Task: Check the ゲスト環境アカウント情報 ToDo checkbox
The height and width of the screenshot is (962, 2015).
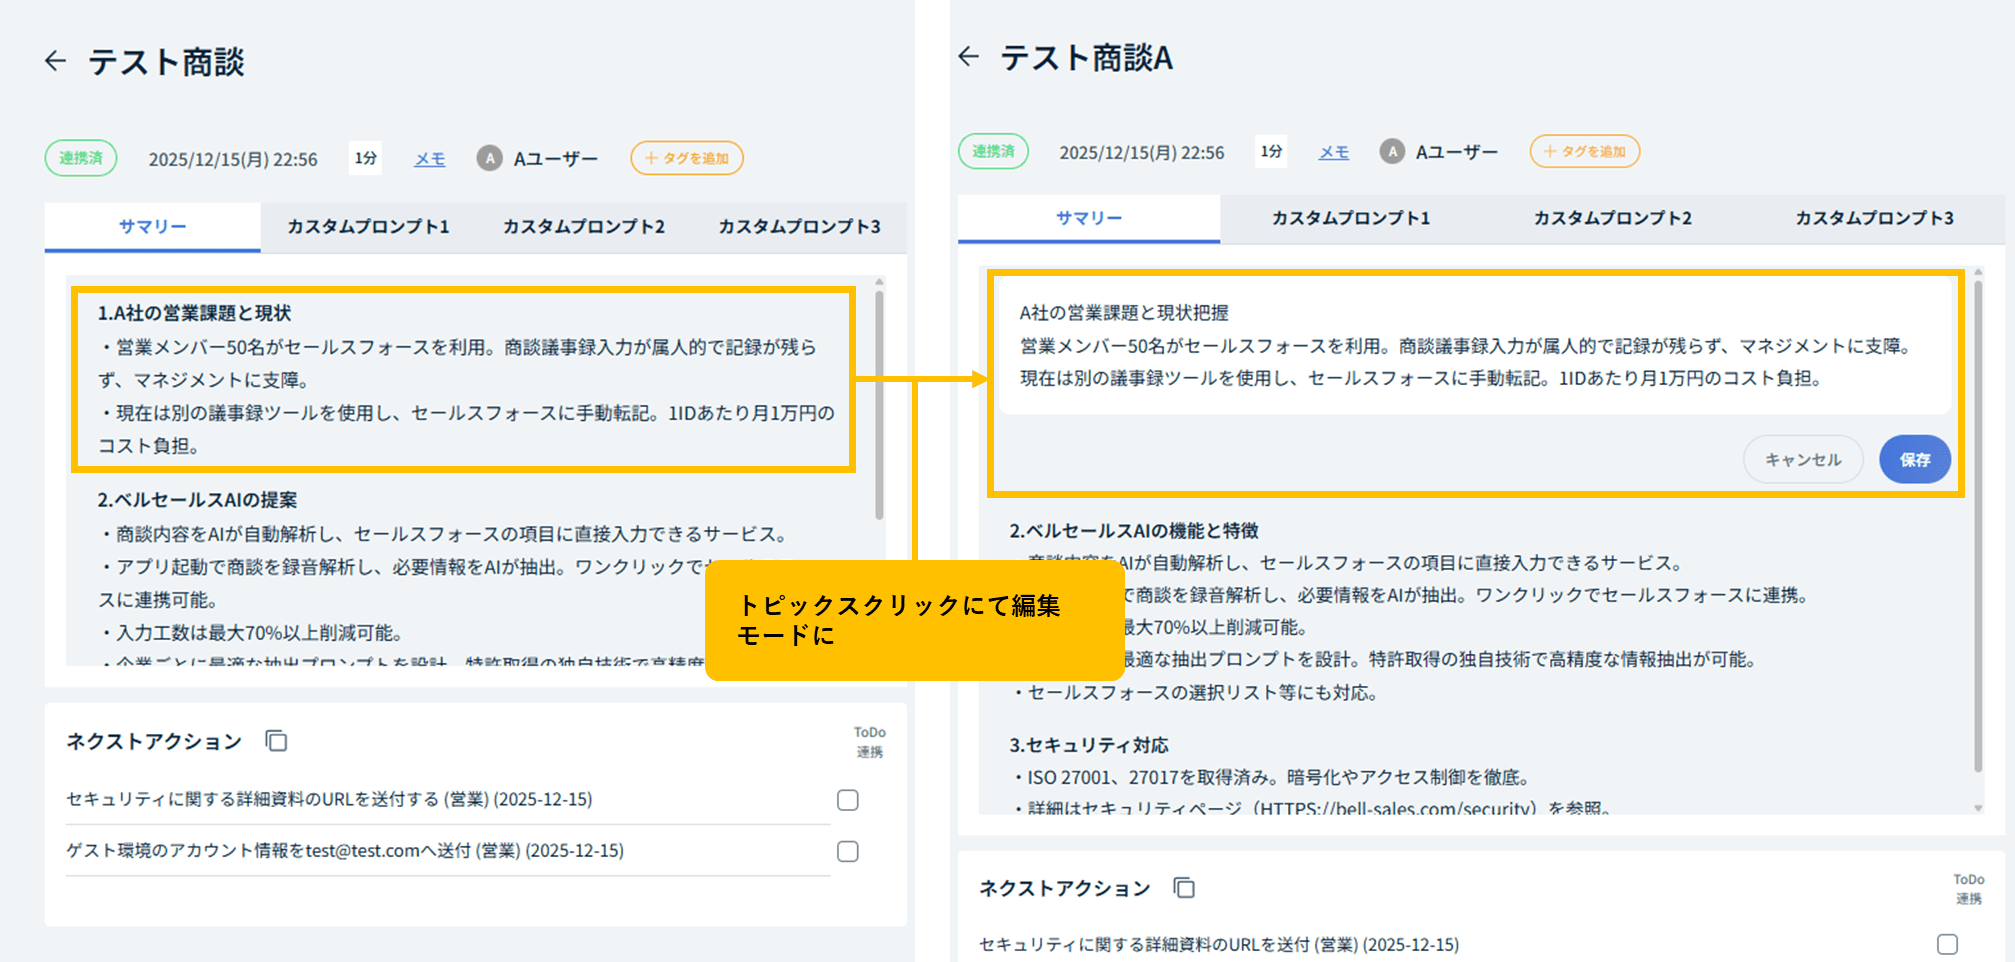Action: (x=848, y=851)
